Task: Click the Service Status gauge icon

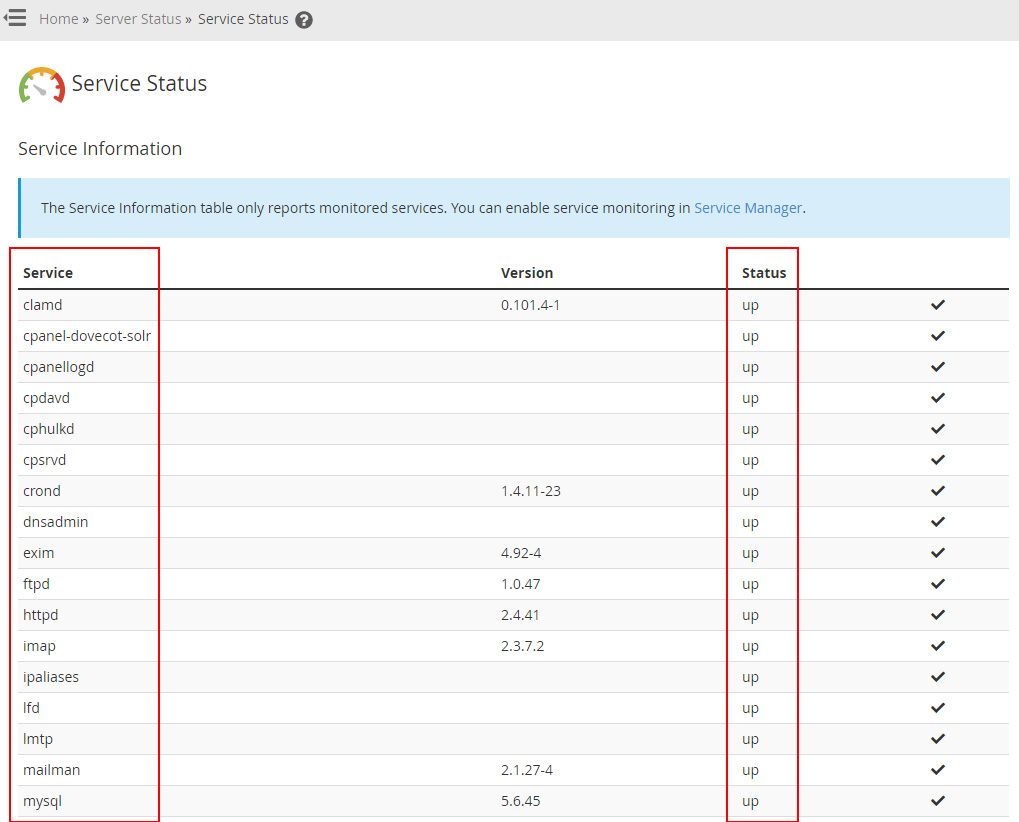Action: 41,85
